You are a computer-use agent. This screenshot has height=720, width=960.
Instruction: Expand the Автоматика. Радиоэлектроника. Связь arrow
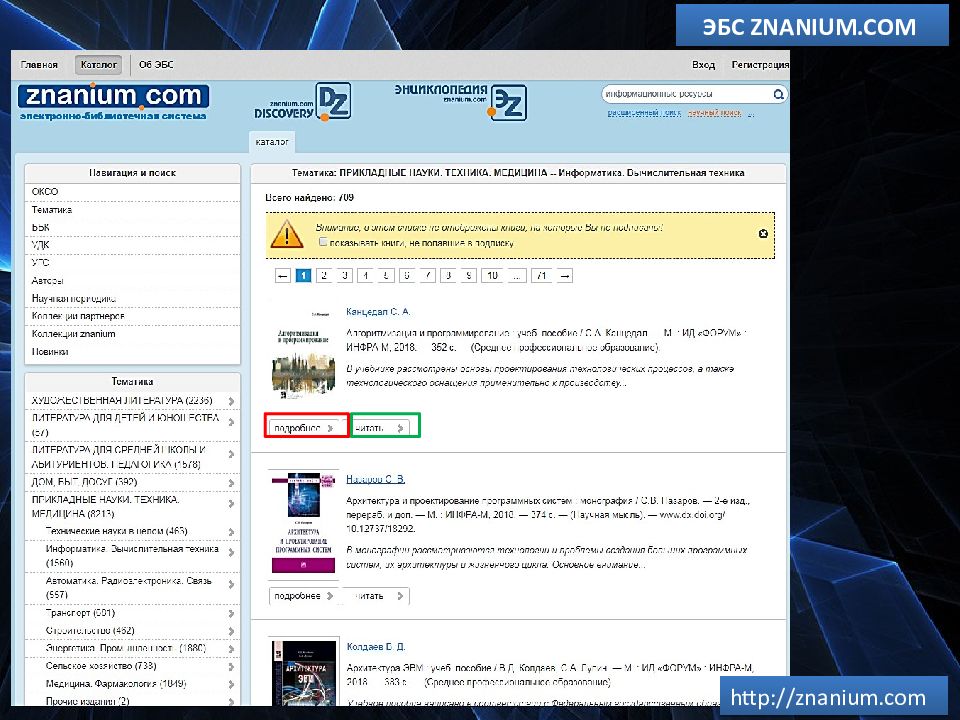click(231, 585)
